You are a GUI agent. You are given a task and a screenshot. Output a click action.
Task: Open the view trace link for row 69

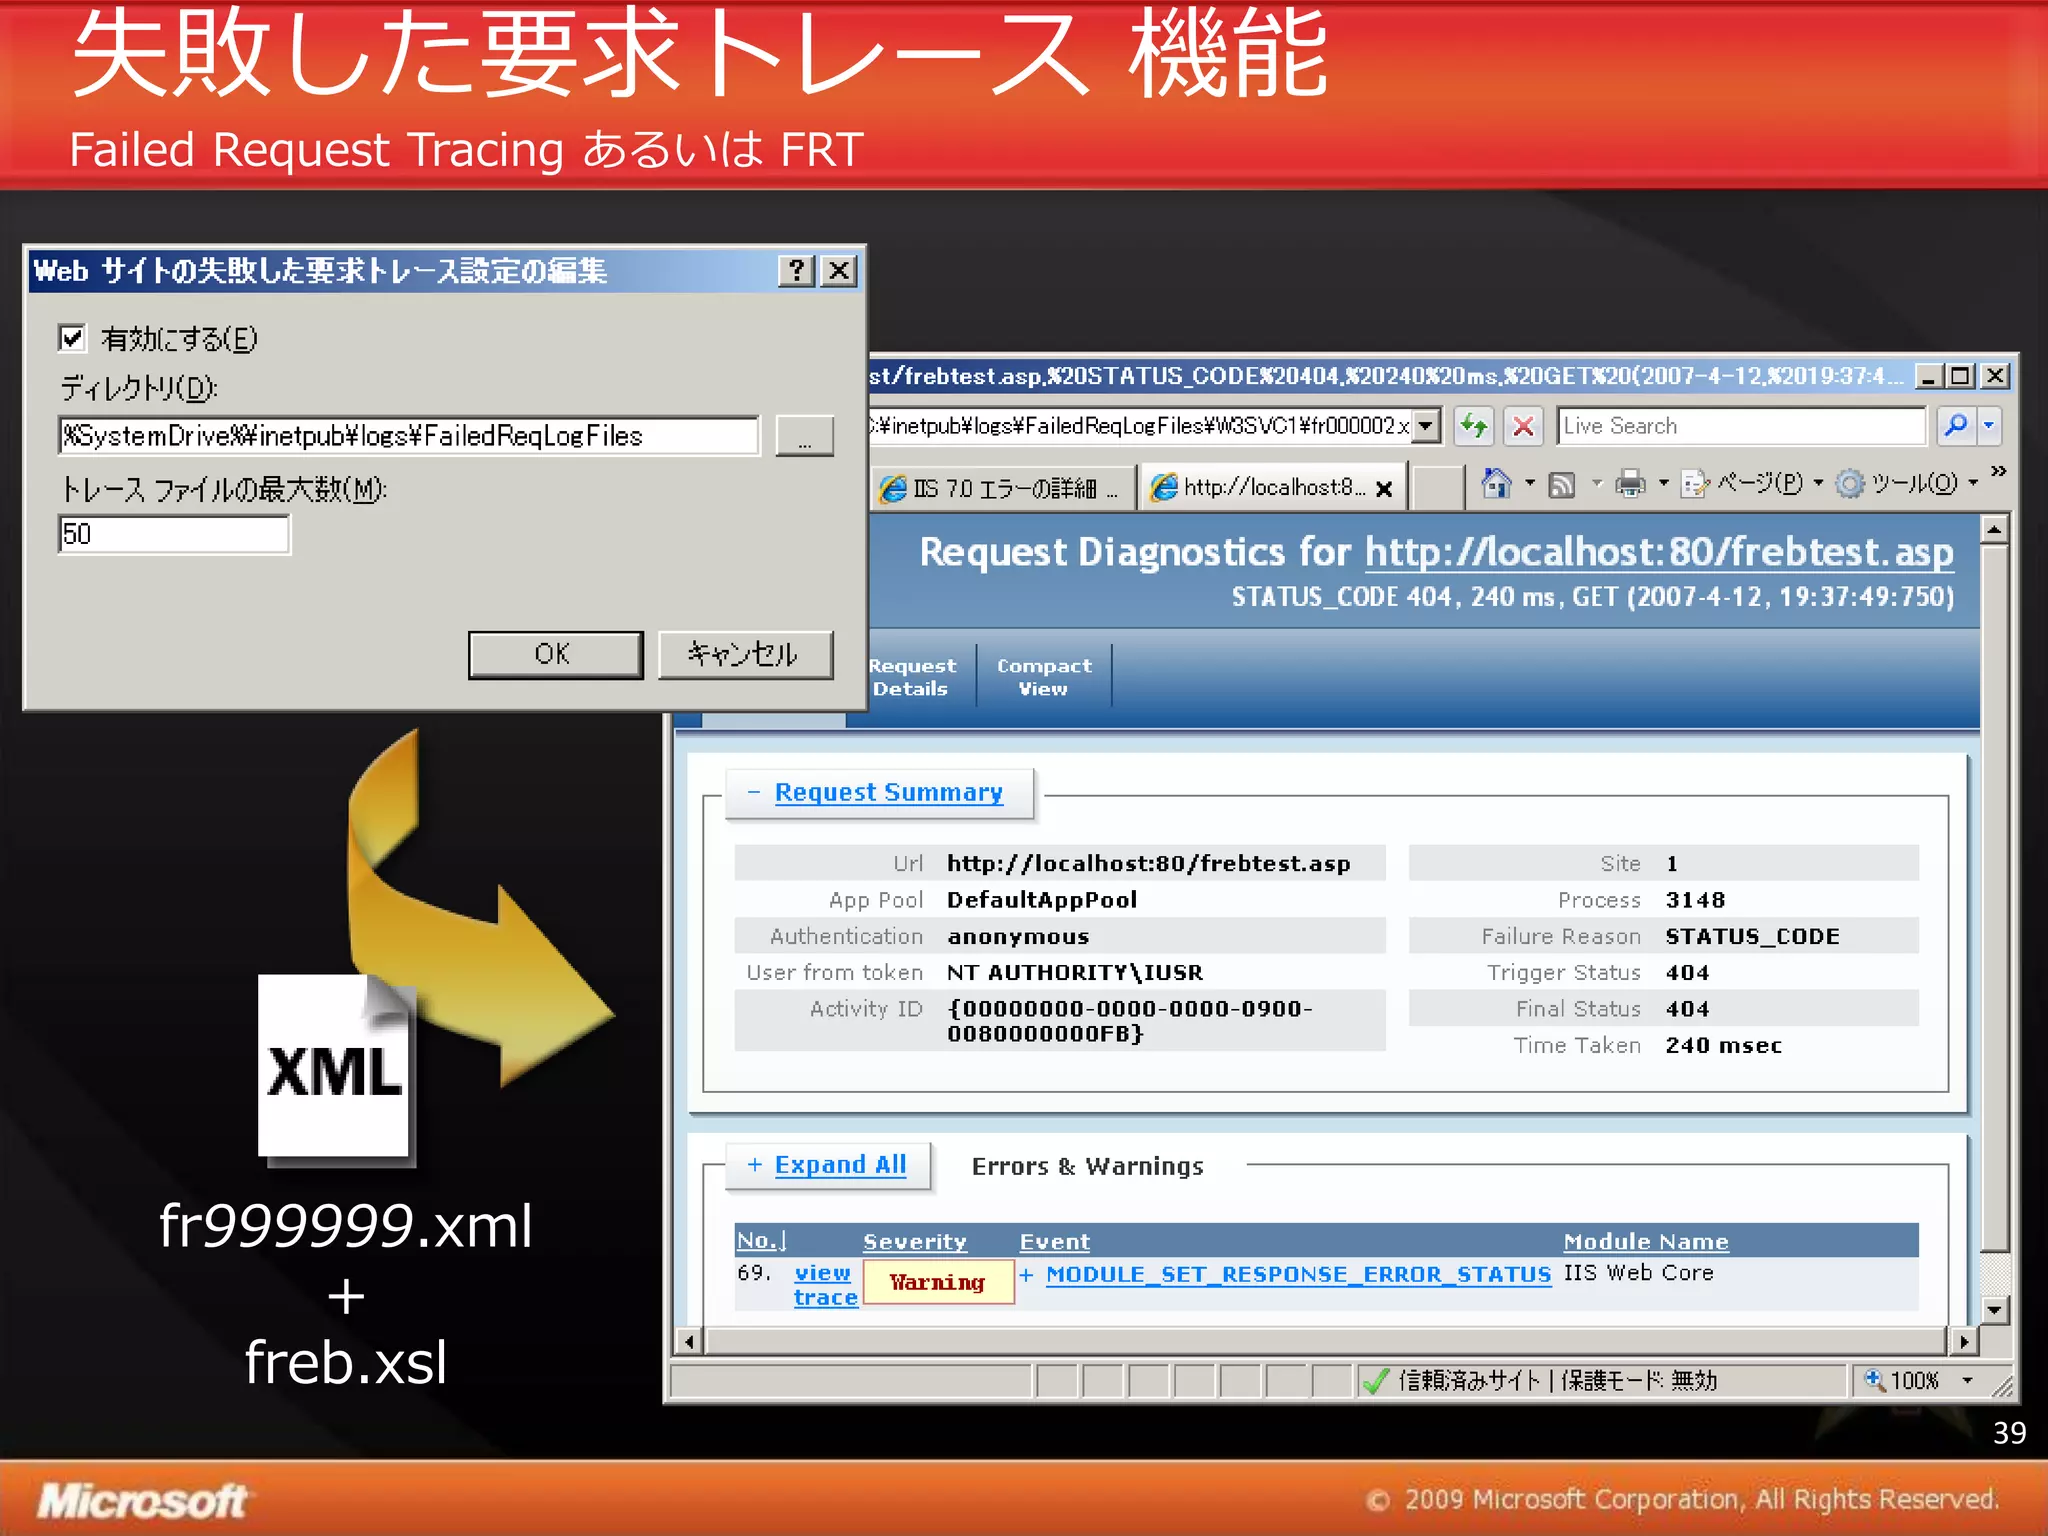pos(825,1285)
